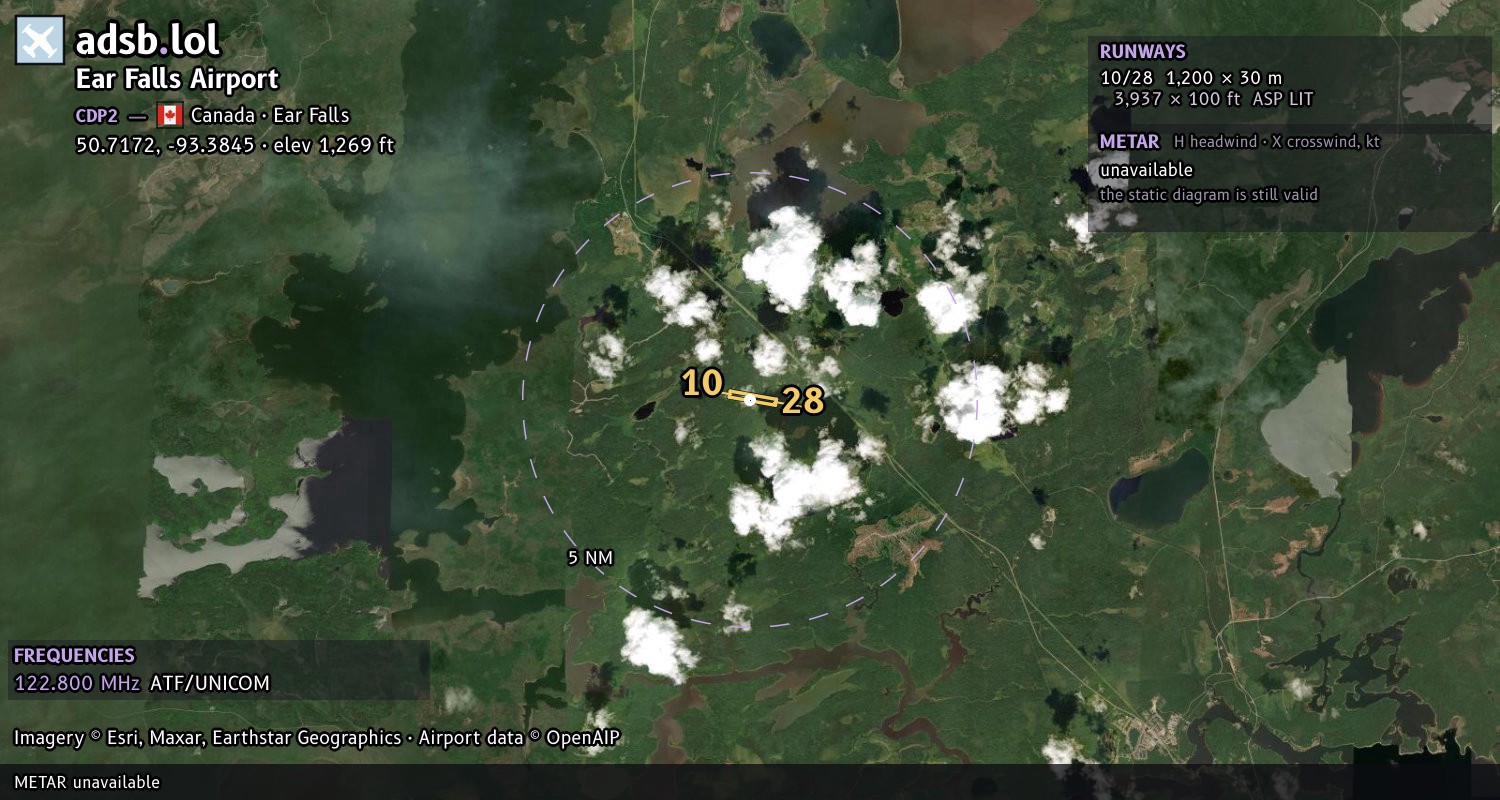Click the FREQUENCIES panel header
The width and height of the screenshot is (1500, 800).
[74, 656]
